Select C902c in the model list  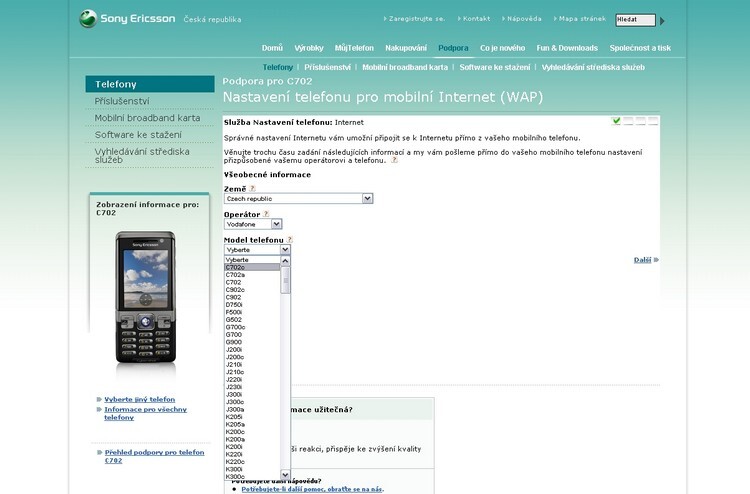(252, 290)
